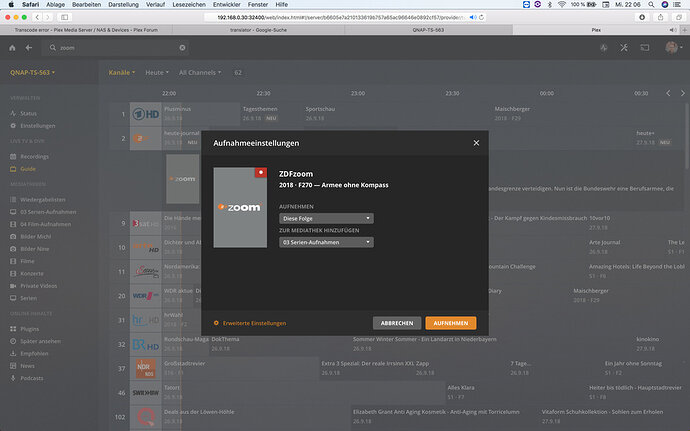Open Erweiterte Einstellungen link
This screenshot has width=690, height=431.
point(250,323)
